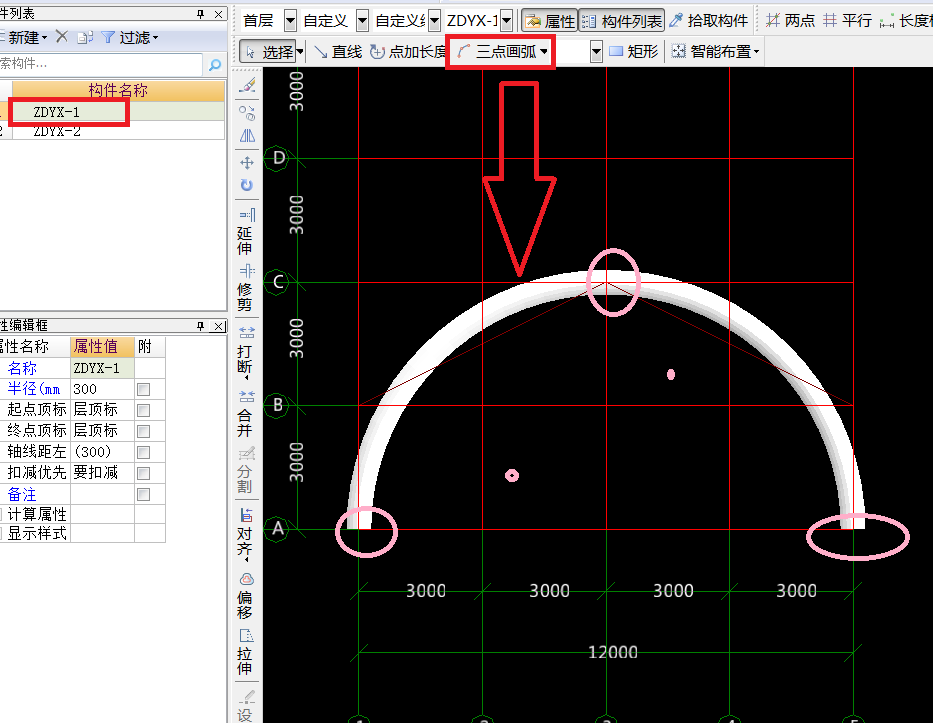Viewport: 933px width, 723px height.
Task: Delete component with the X icon
Action: pyautogui.click(x=62, y=37)
